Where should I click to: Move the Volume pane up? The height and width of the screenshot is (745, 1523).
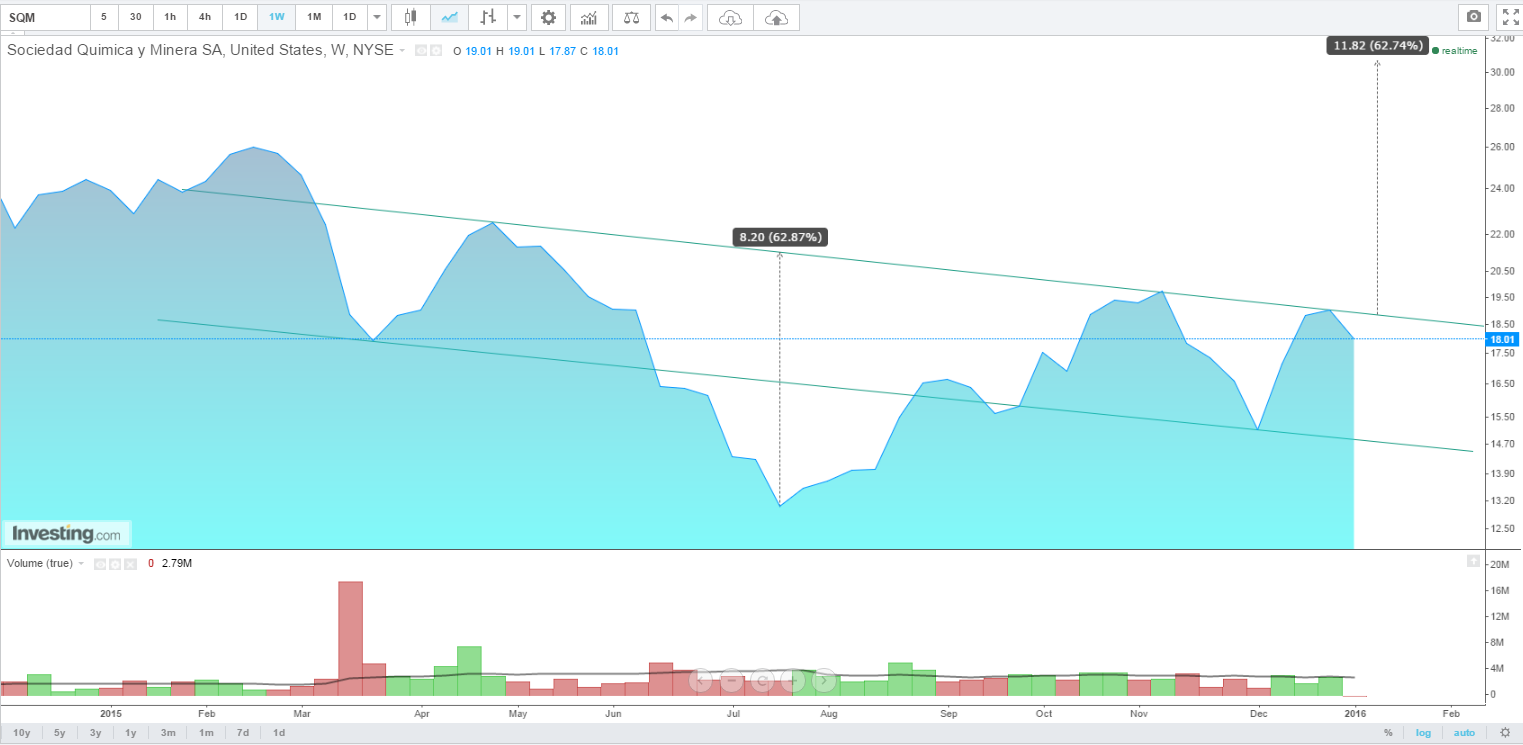(x=1473, y=562)
